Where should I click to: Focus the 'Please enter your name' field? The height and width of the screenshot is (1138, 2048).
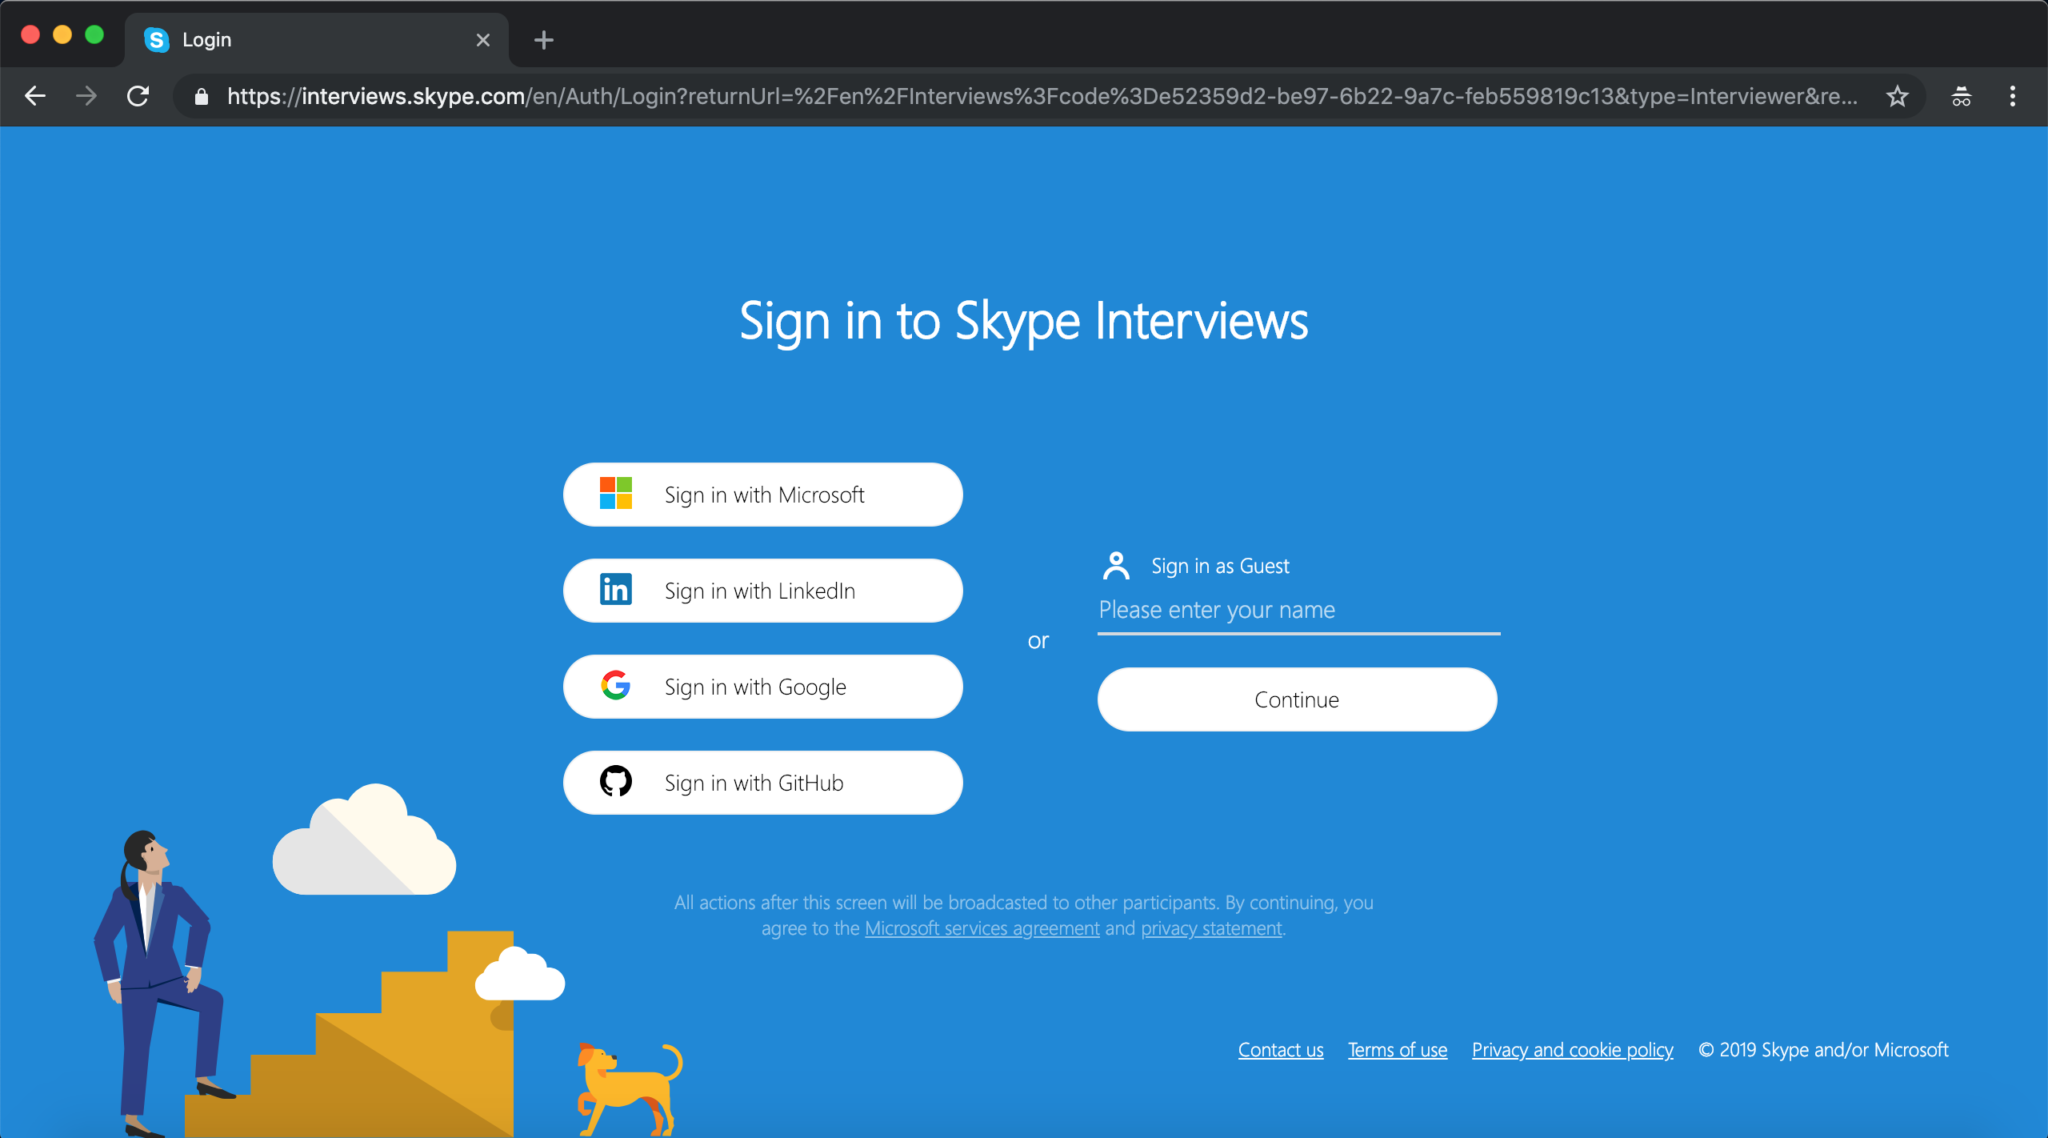click(x=1299, y=610)
